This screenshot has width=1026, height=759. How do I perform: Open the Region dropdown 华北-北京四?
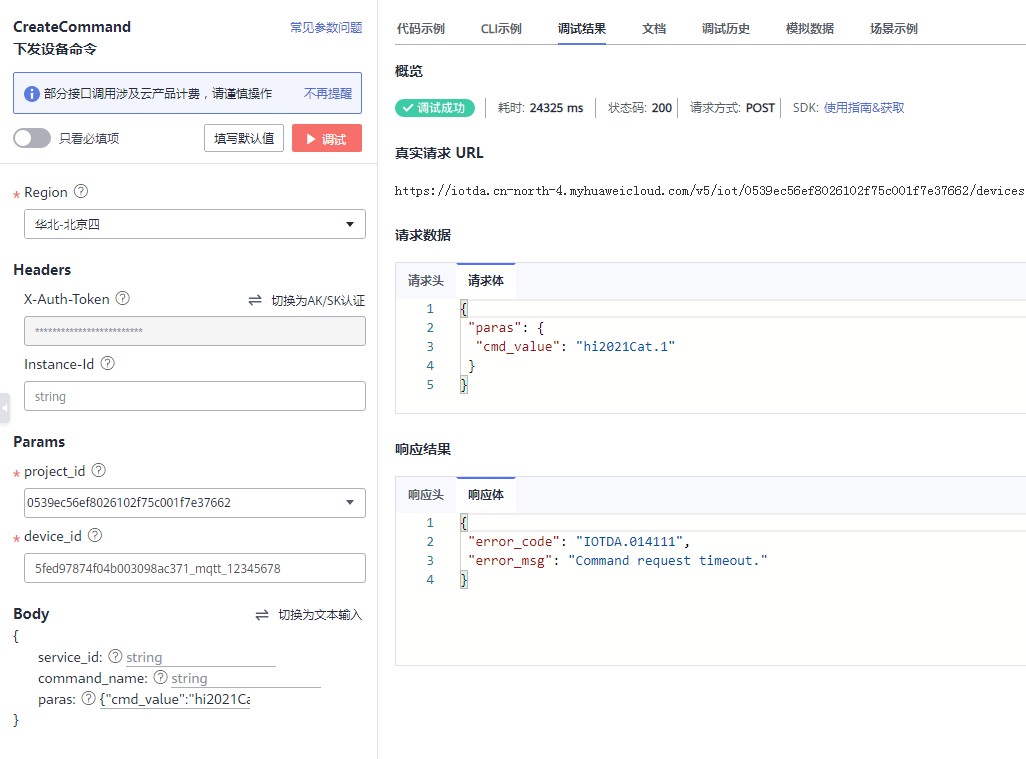coord(195,224)
